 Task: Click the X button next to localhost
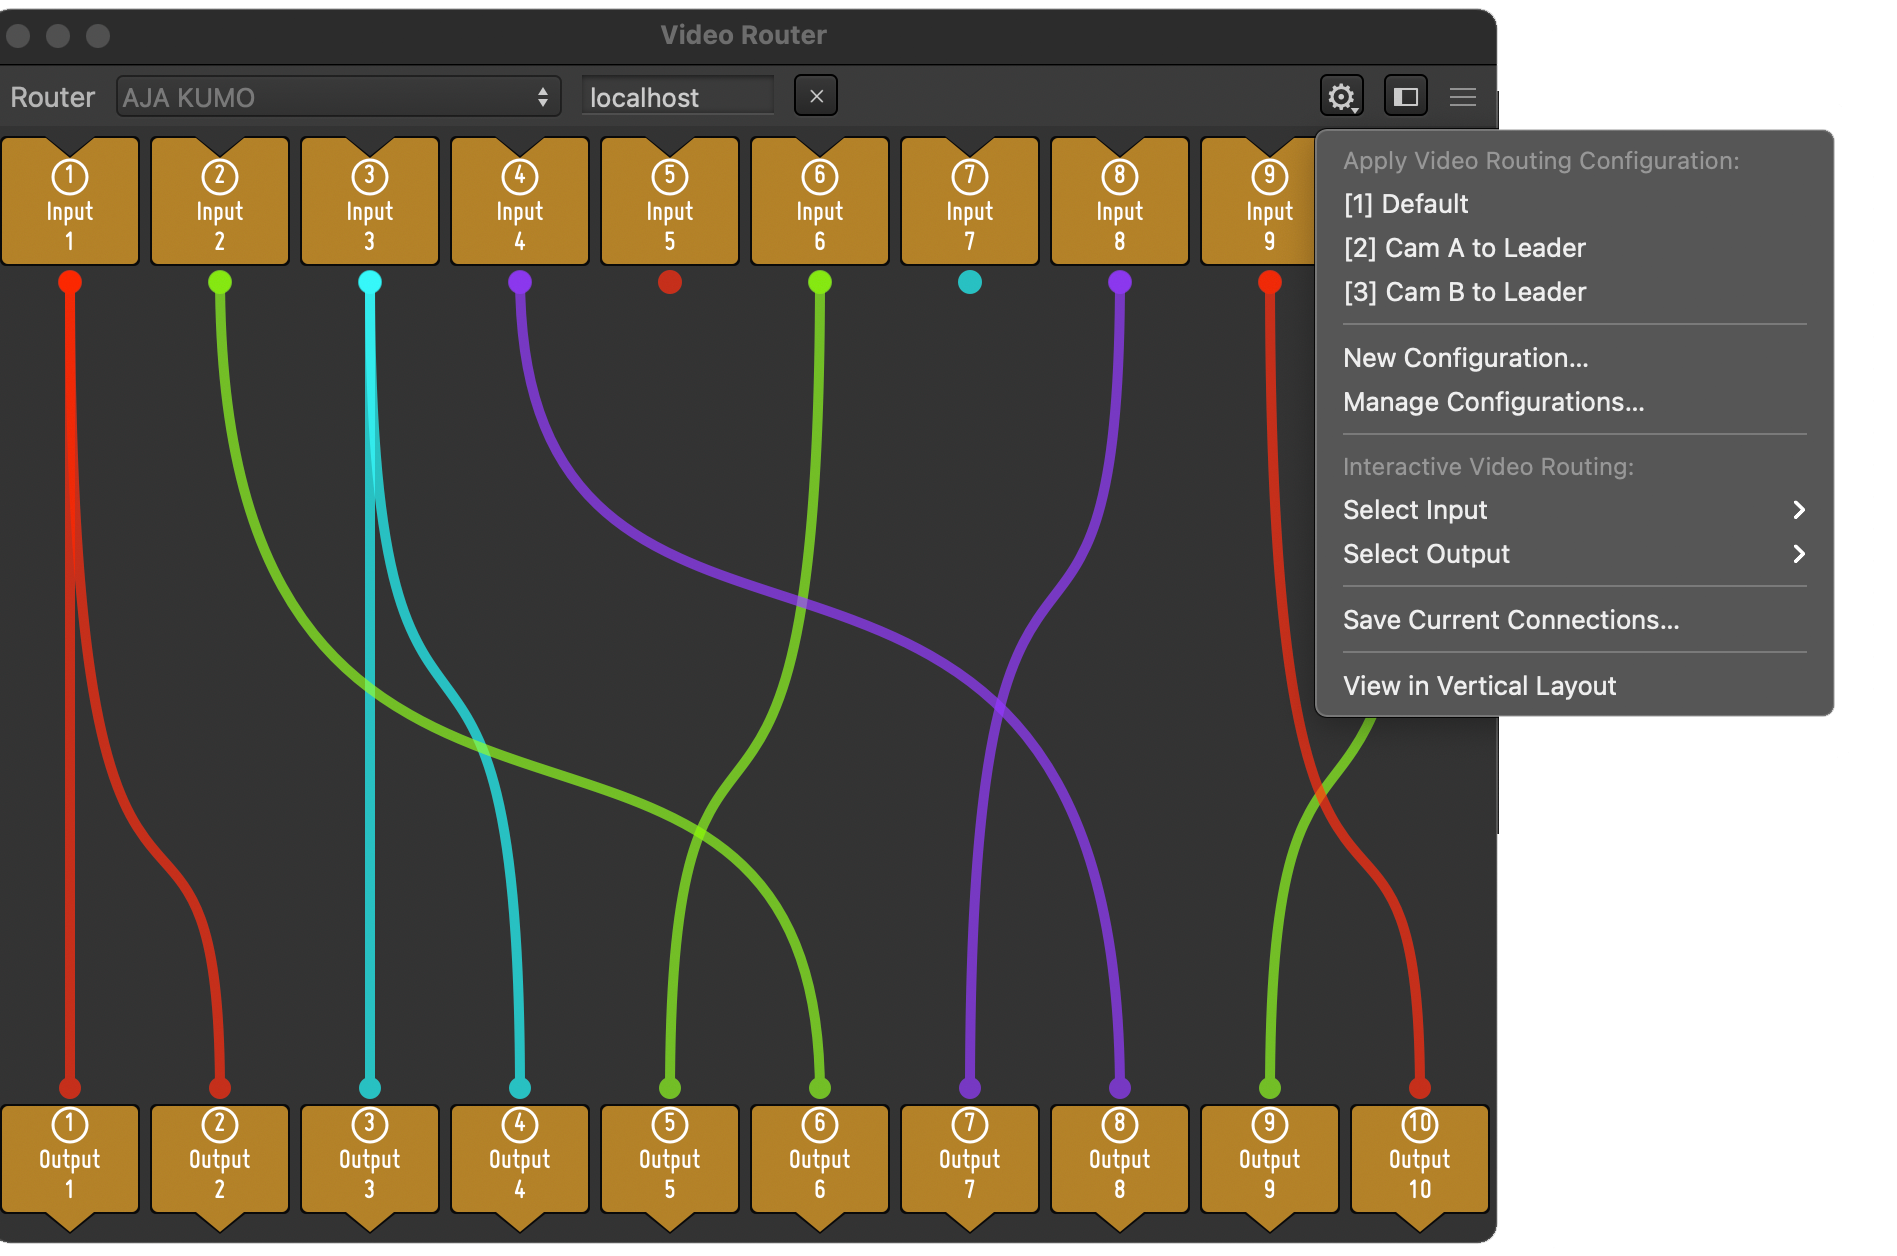(816, 97)
